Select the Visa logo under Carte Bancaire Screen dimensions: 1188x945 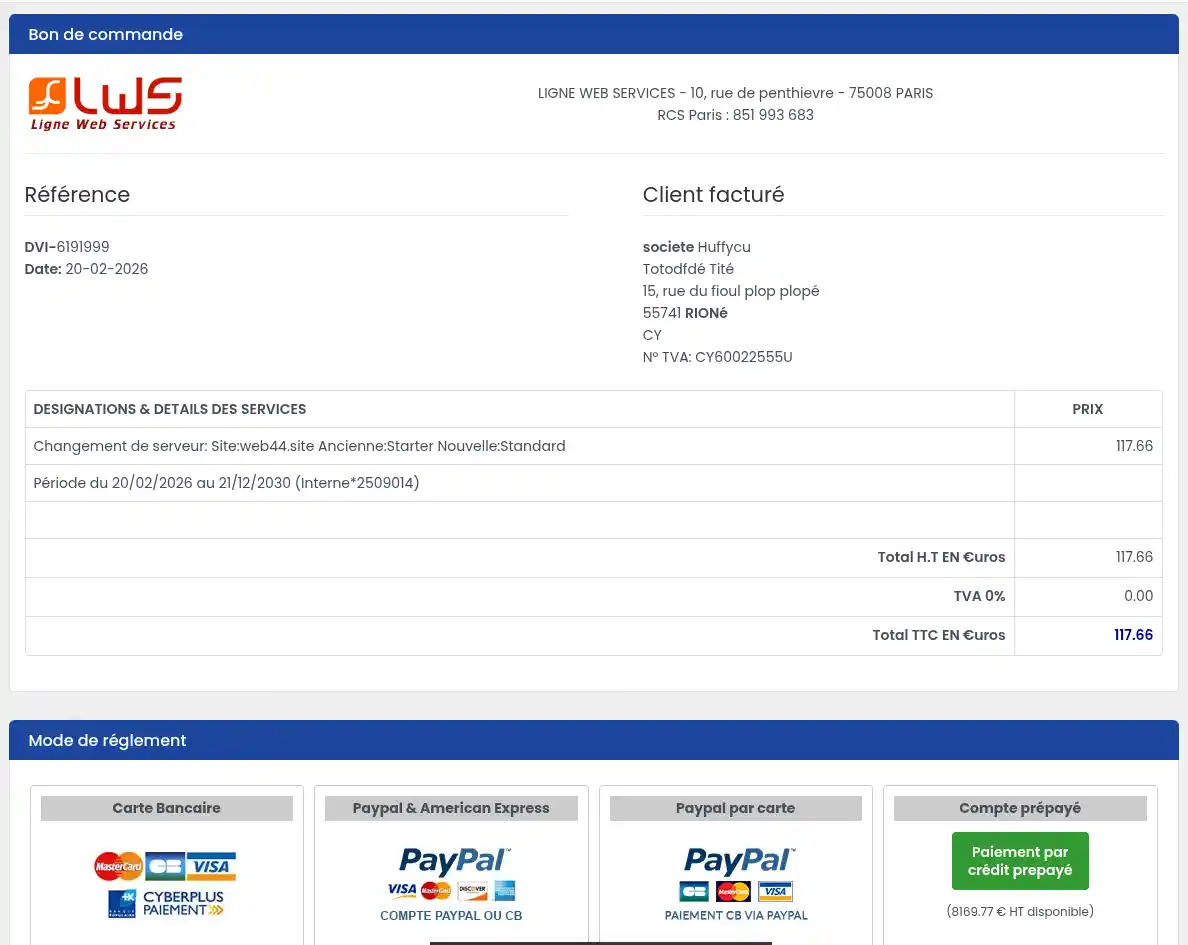pyautogui.click(x=211, y=866)
